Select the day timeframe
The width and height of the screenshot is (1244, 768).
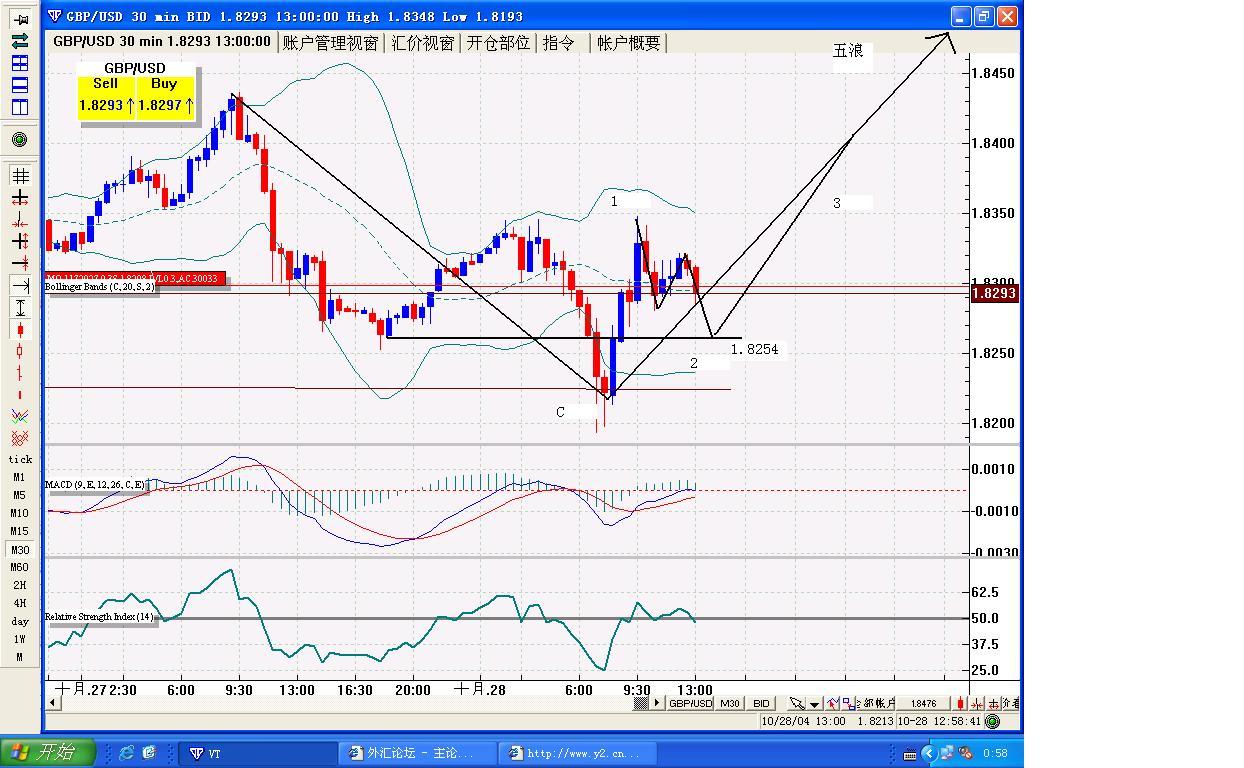(x=19, y=621)
